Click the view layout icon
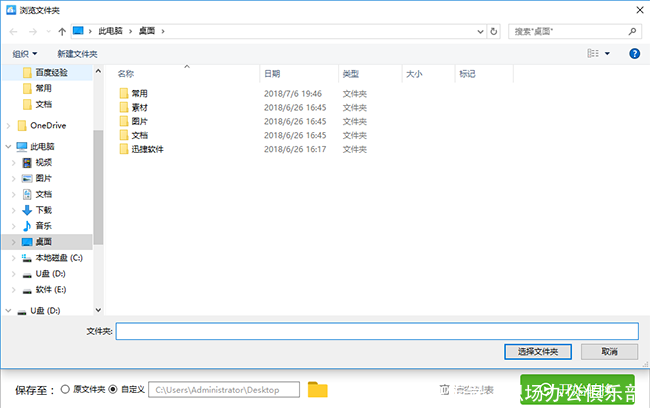The height and width of the screenshot is (408, 650). point(593,53)
